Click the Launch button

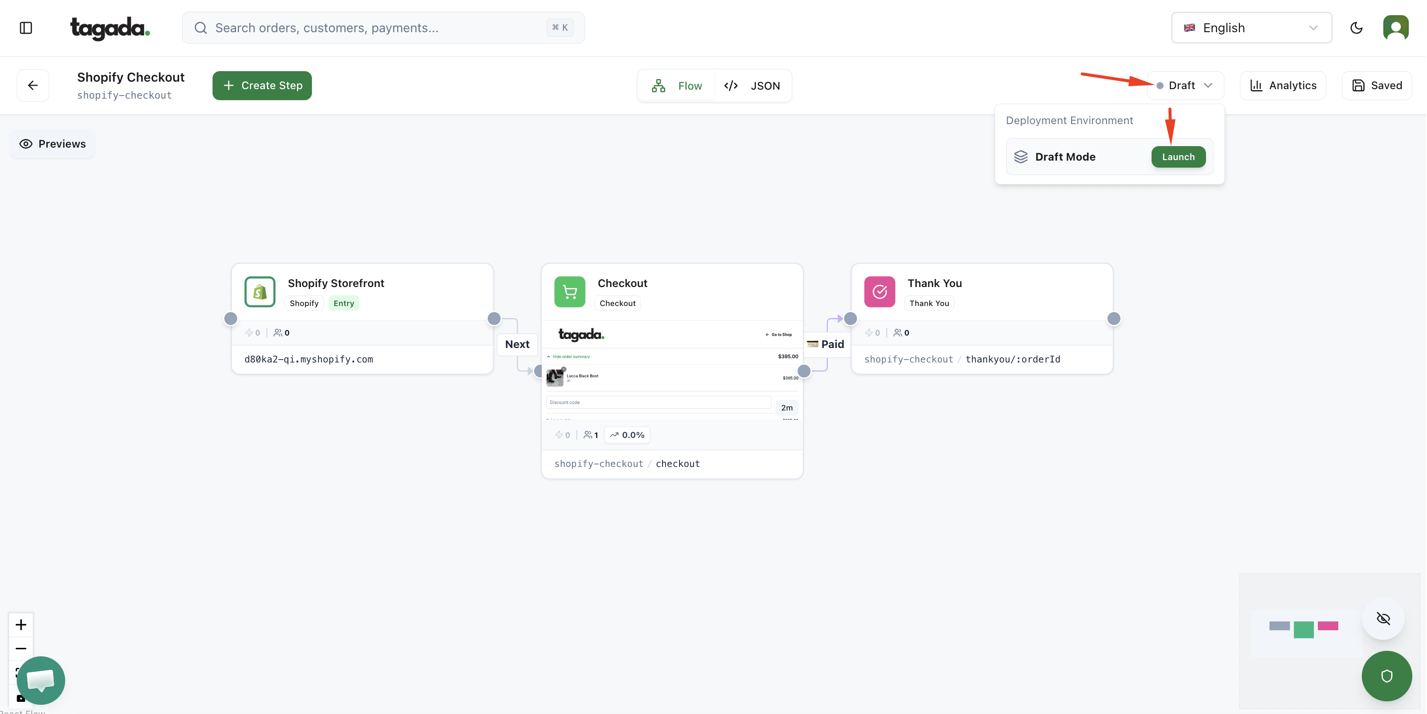[1178, 157]
